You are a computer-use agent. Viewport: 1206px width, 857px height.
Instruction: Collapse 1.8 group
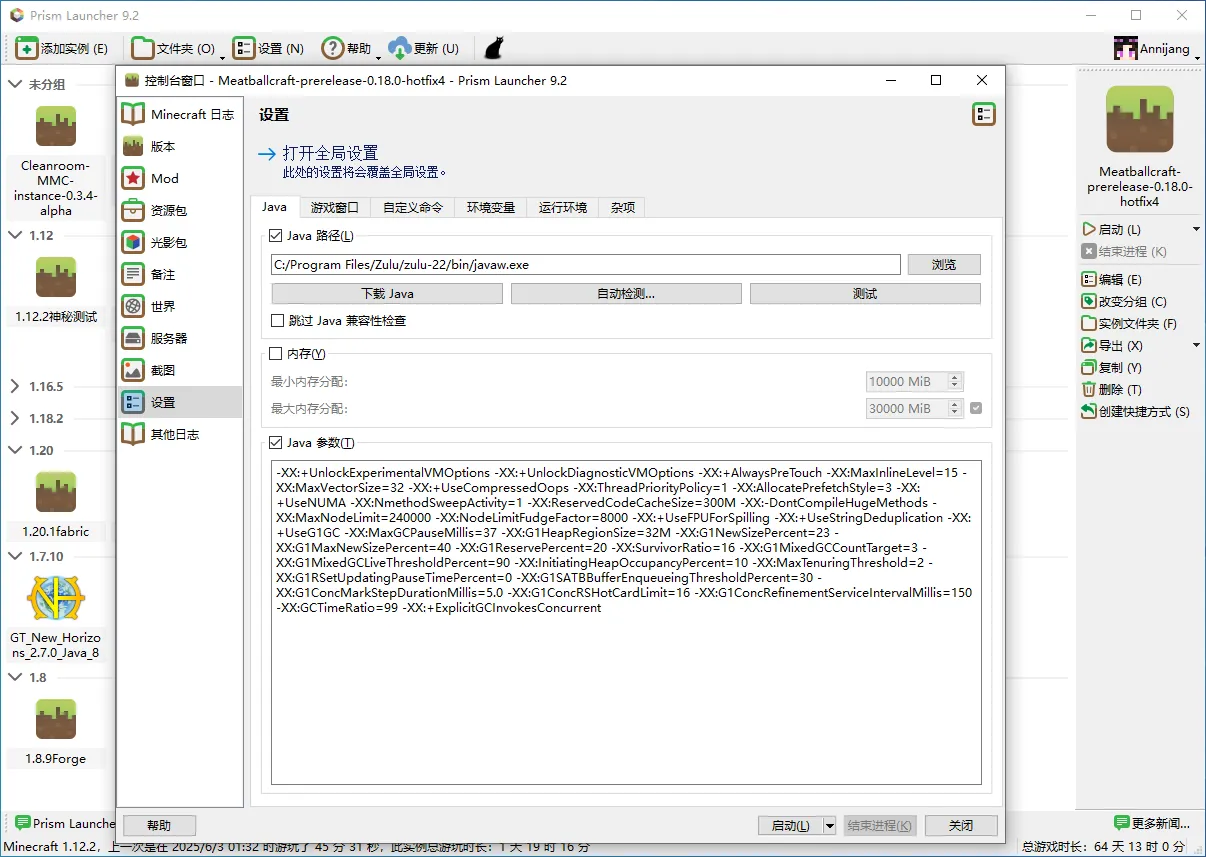pos(15,677)
